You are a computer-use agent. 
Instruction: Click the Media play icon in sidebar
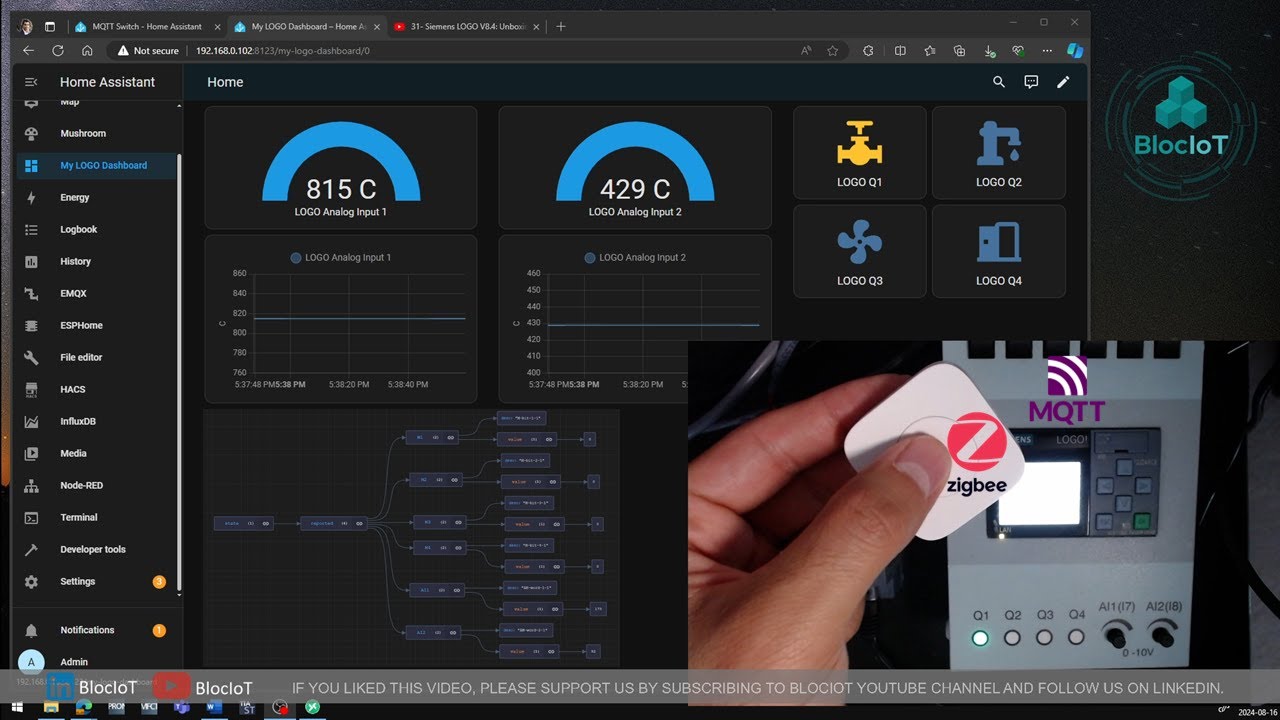(31, 453)
